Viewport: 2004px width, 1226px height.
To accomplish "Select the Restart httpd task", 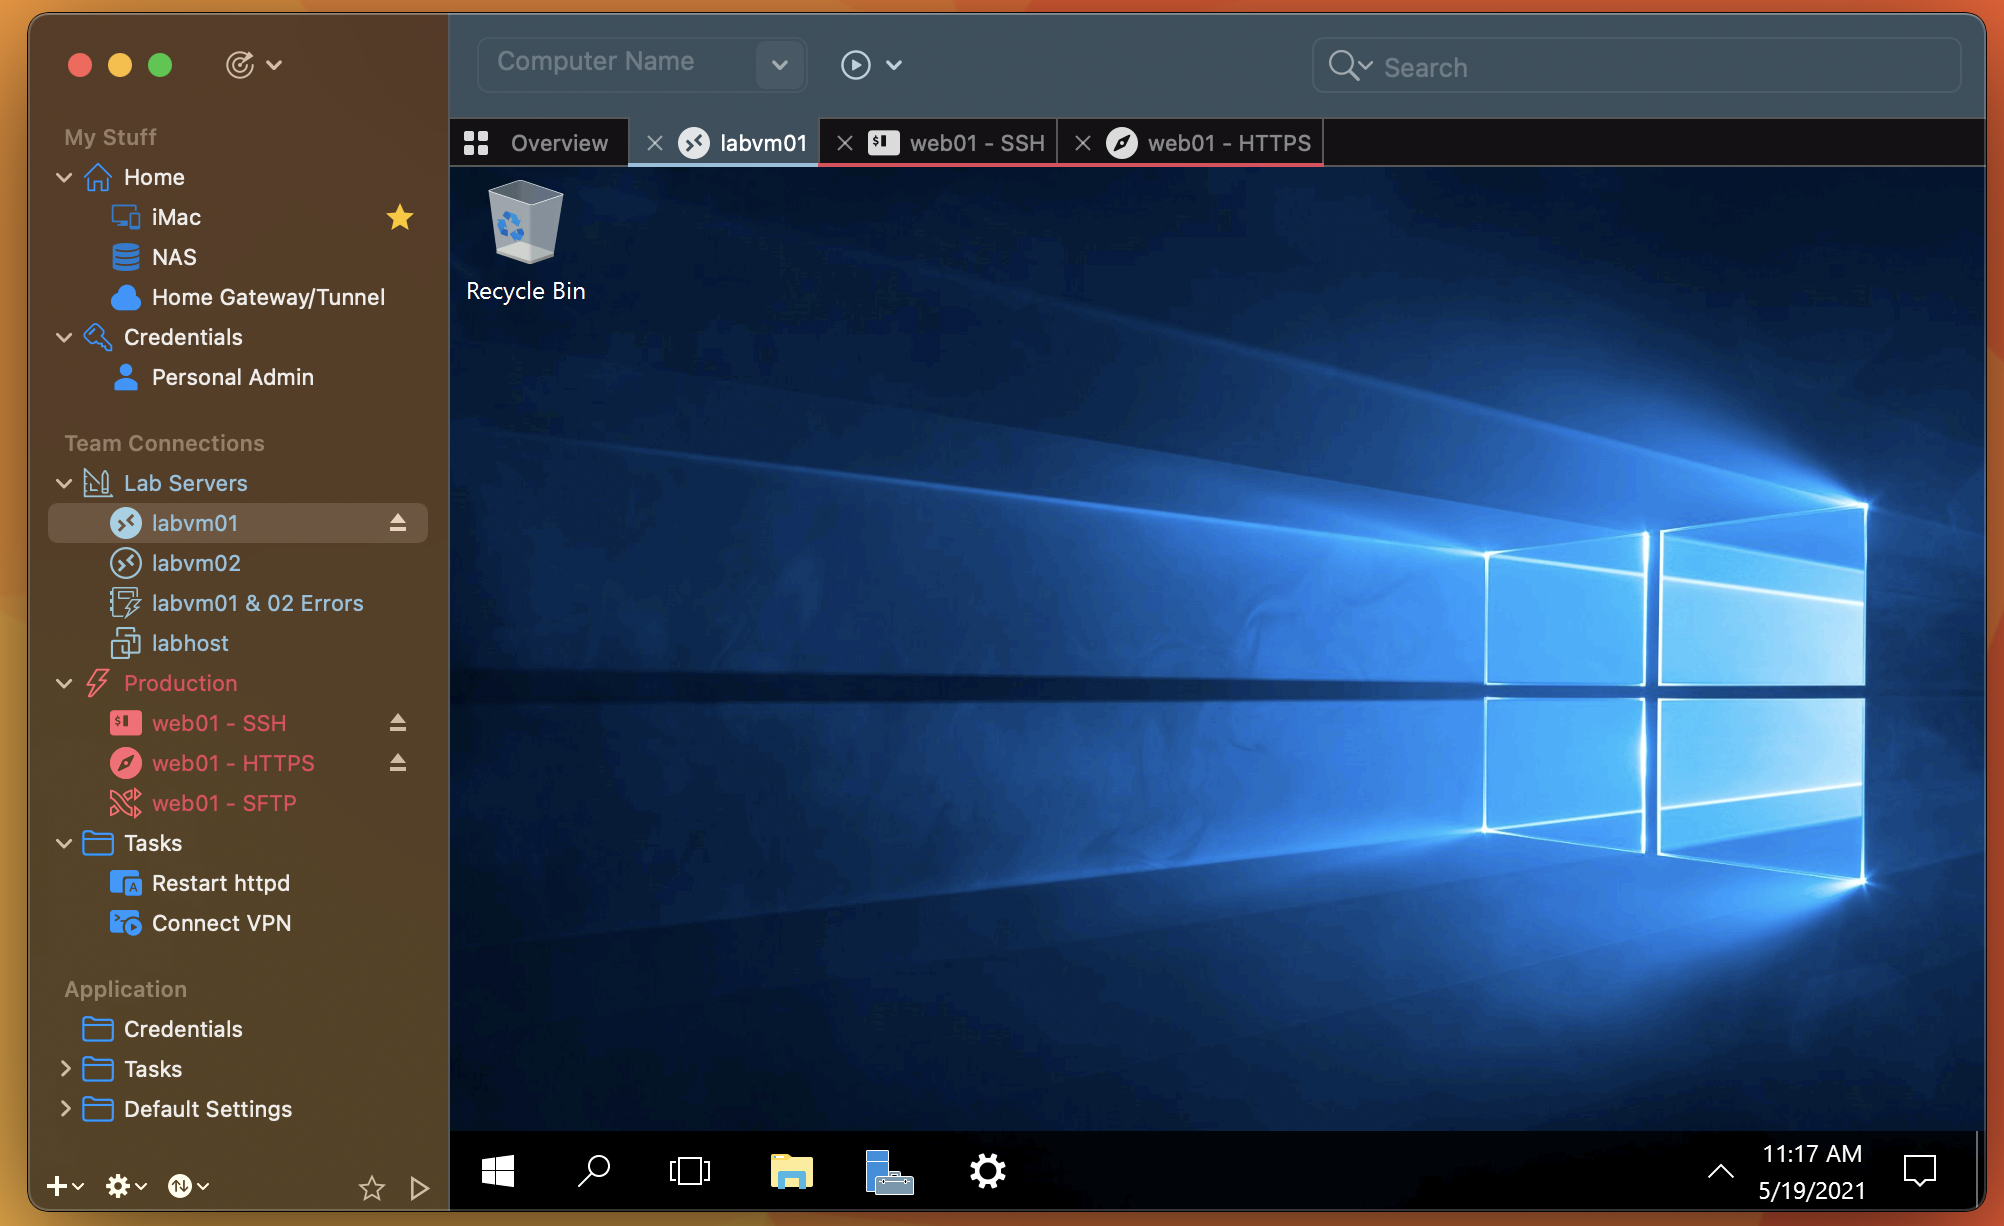I will pos(220,883).
